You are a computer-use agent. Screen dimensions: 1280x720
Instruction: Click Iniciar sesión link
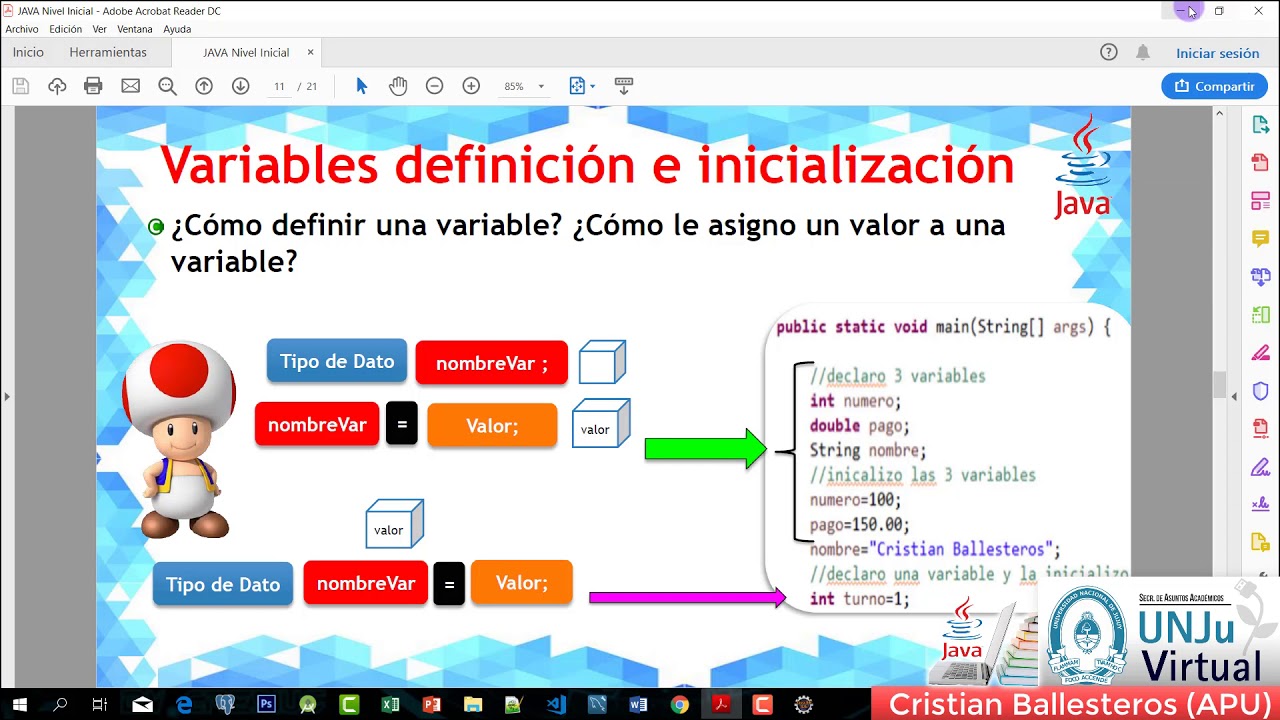(1217, 53)
